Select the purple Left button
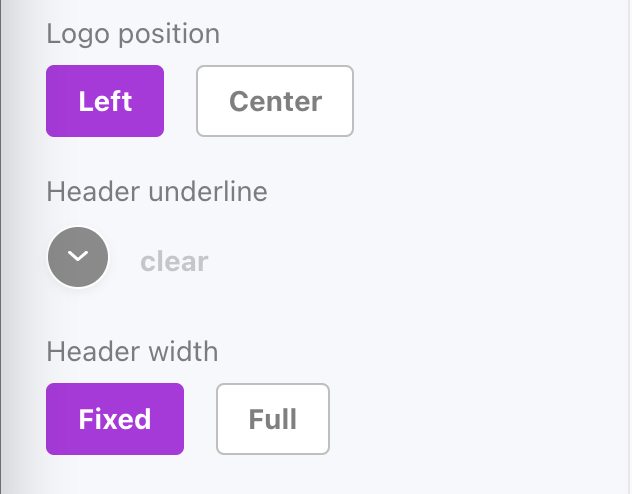Screen dimensions: 632x494 pyautogui.click(x=105, y=101)
